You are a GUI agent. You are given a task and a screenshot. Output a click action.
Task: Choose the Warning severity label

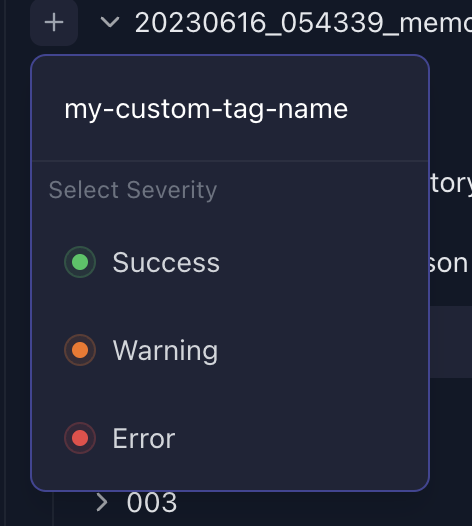pos(165,351)
